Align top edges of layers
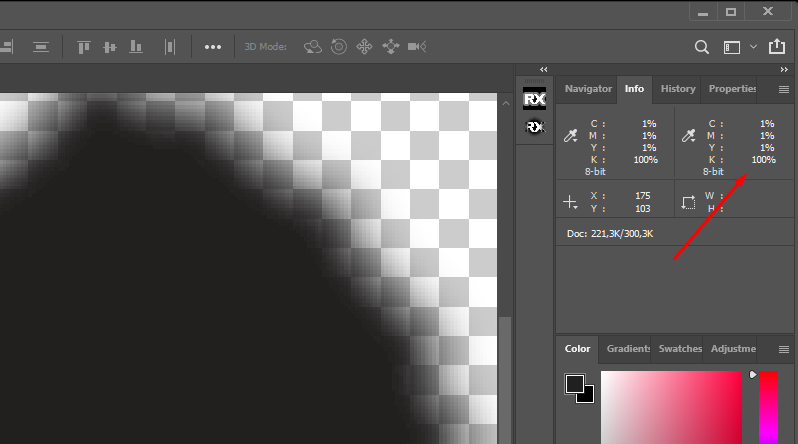798x444 pixels. [83, 47]
